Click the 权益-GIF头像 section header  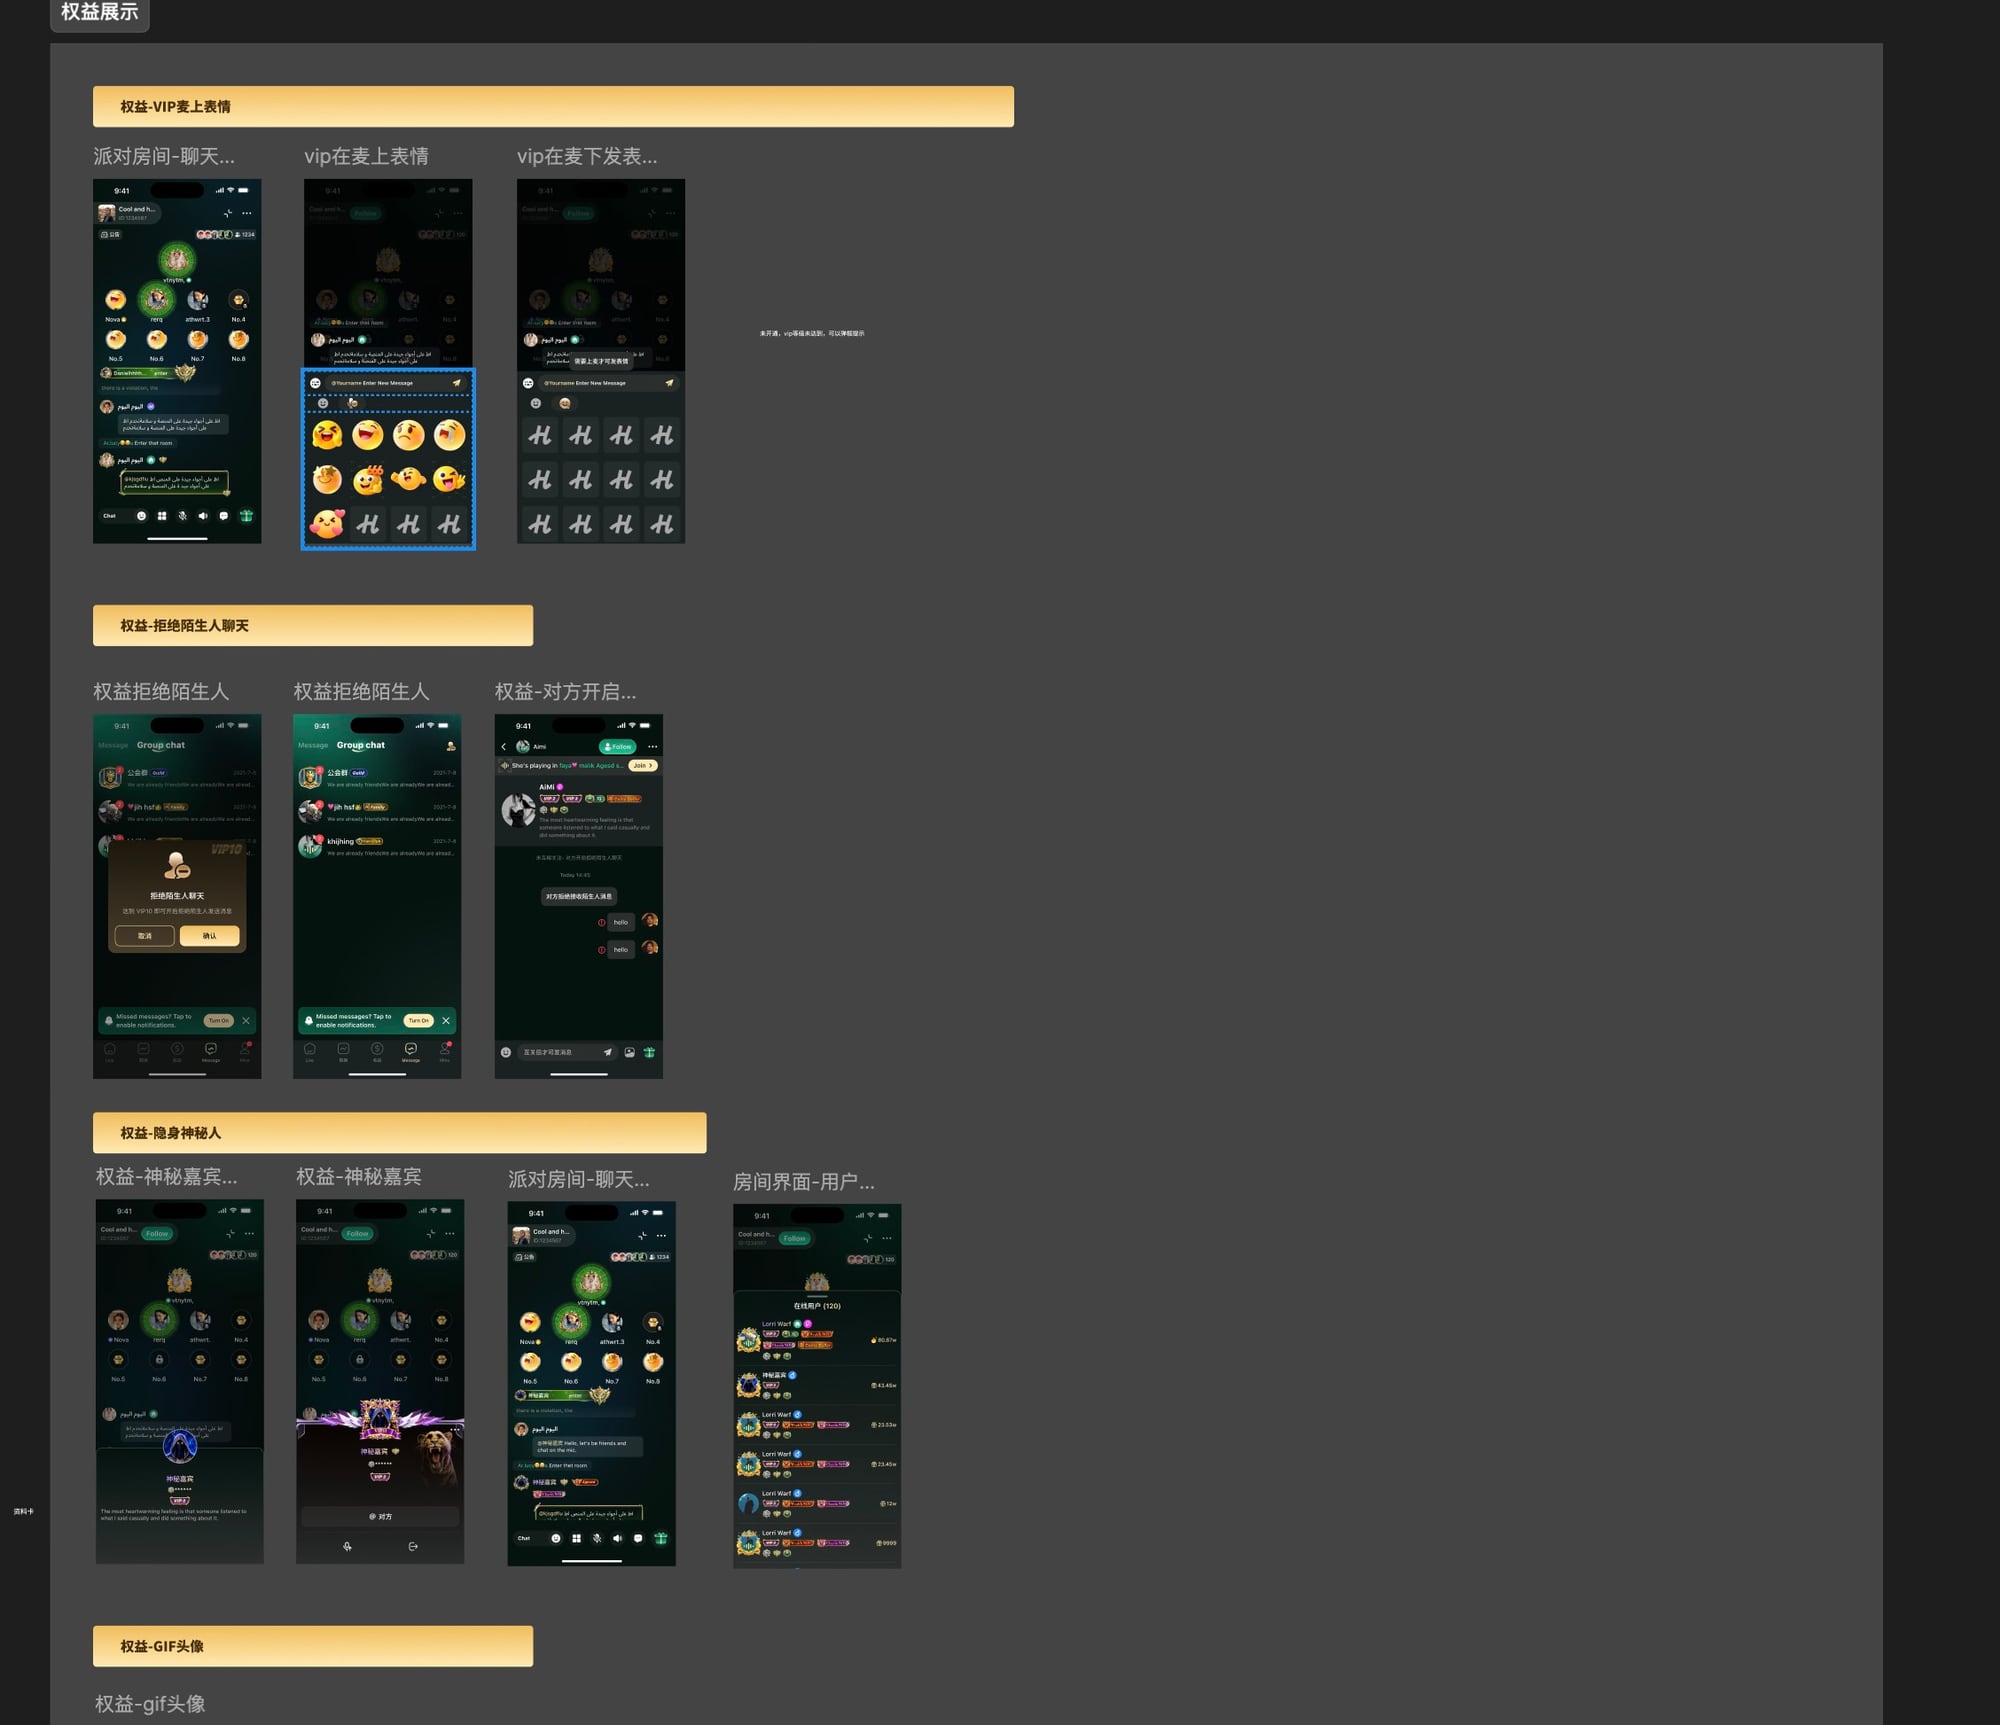(313, 1646)
